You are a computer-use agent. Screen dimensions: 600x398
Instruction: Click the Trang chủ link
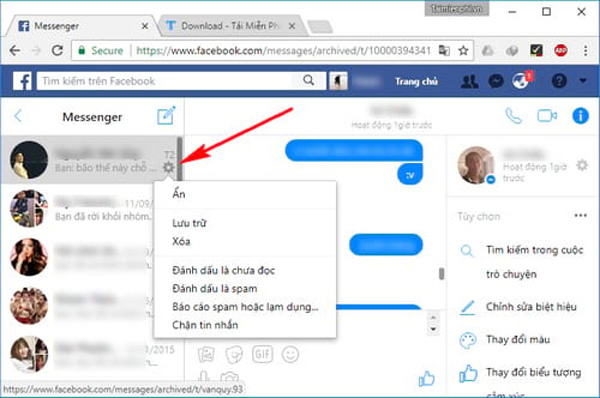(x=416, y=82)
